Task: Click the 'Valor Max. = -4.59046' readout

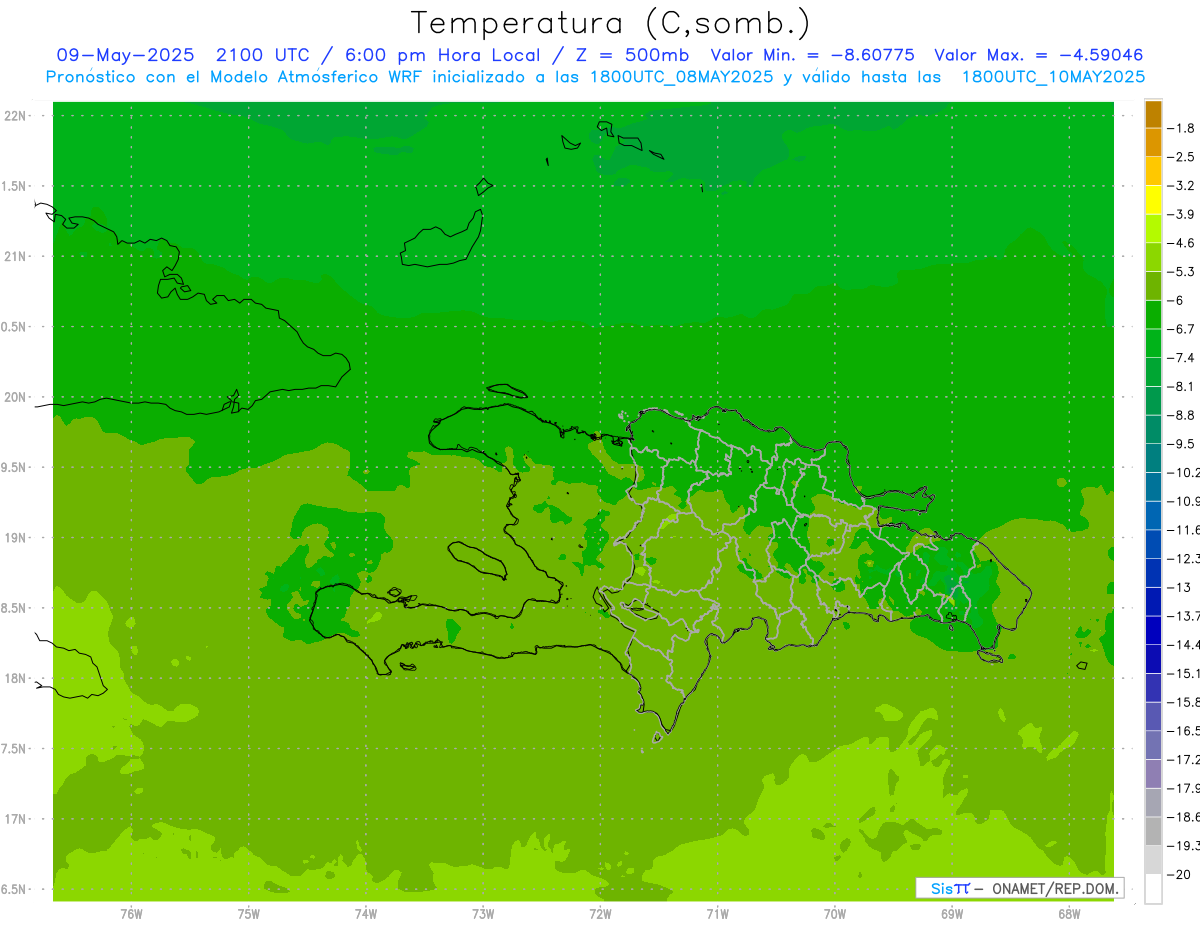Action: [x=1038, y=55]
